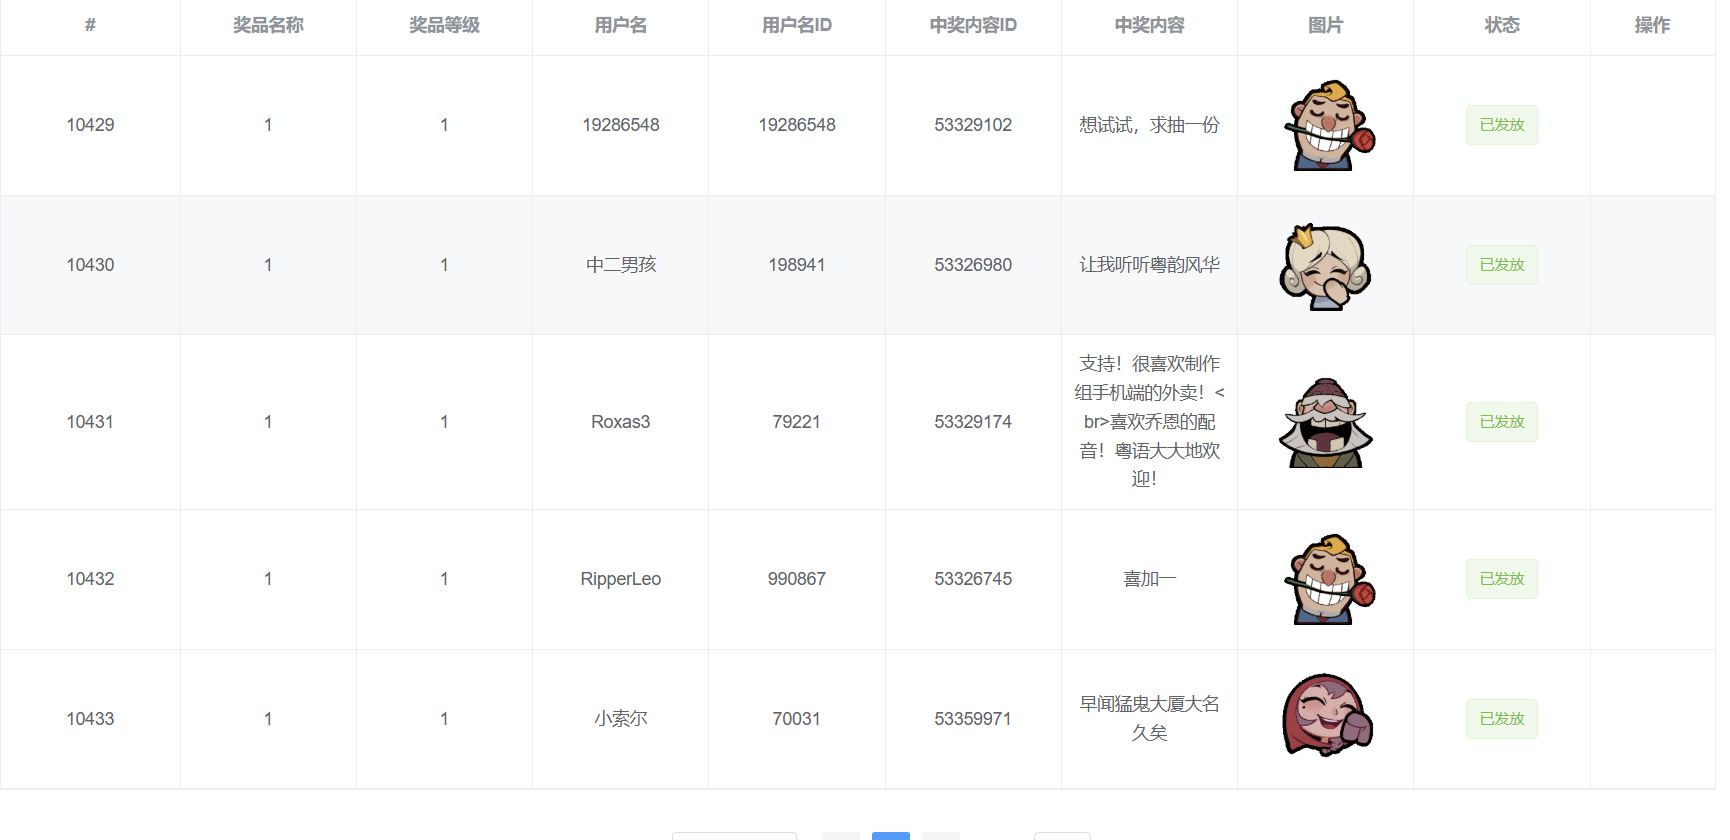Click 已发放 status tag for RipperLeo
The image size is (1730, 840).
coord(1501,579)
